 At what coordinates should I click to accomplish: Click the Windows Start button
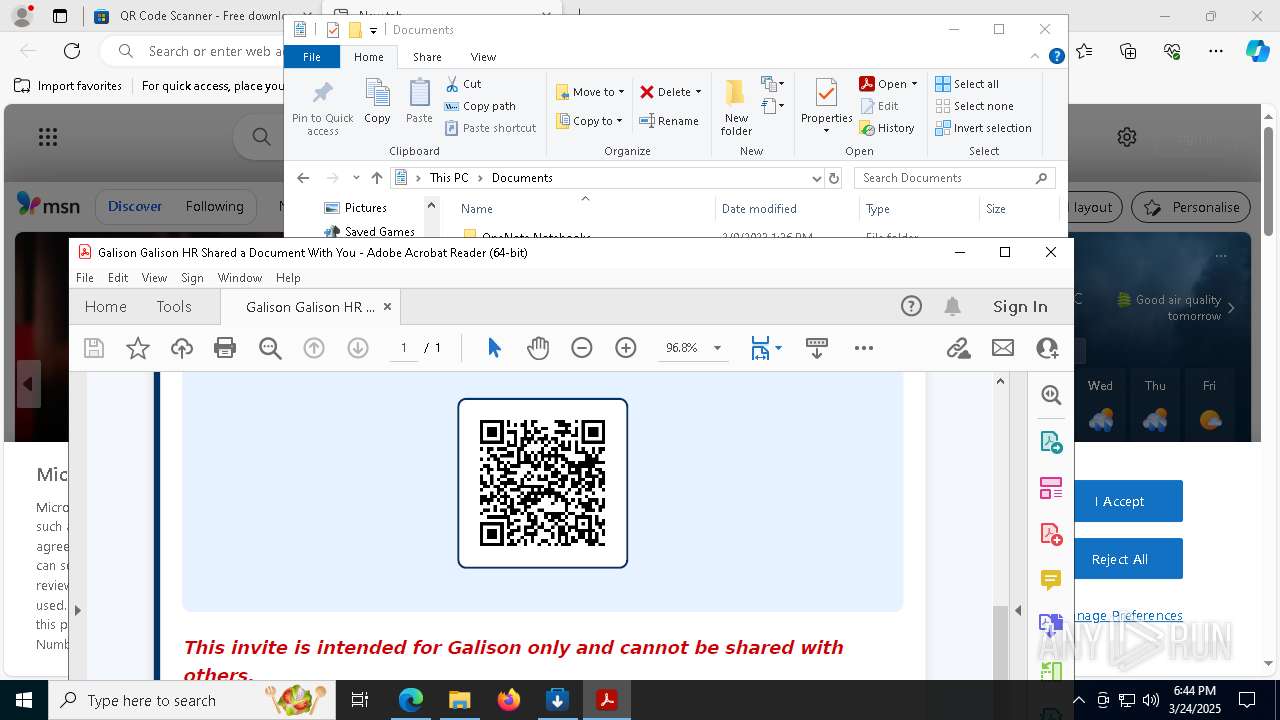(24, 700)
